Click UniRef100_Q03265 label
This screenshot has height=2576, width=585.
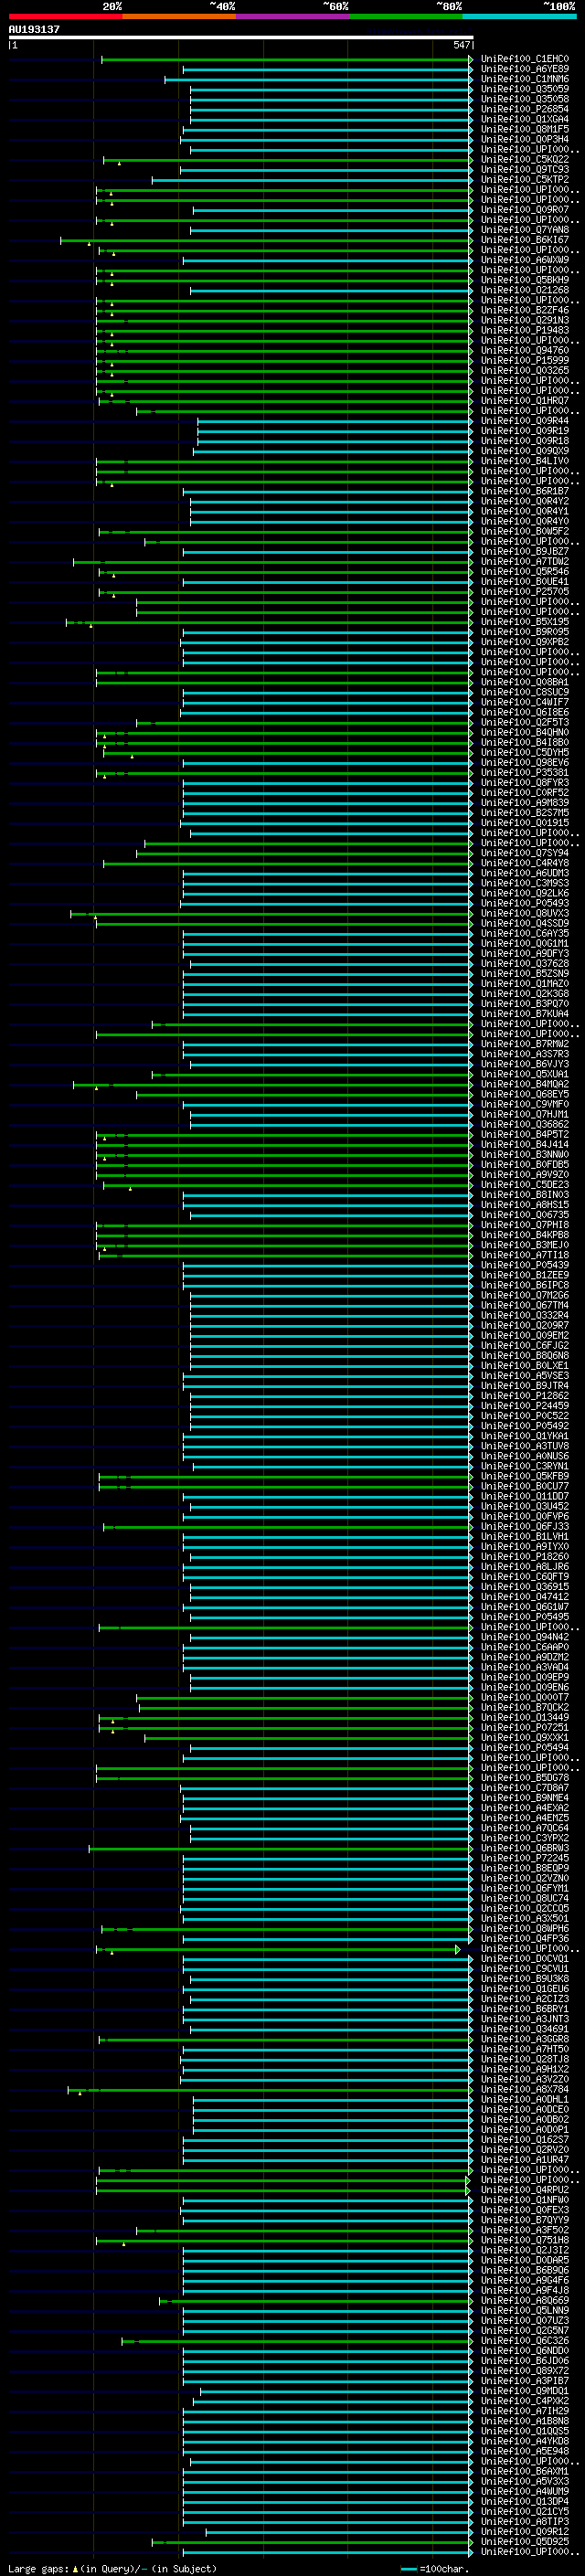click(525, 370)
